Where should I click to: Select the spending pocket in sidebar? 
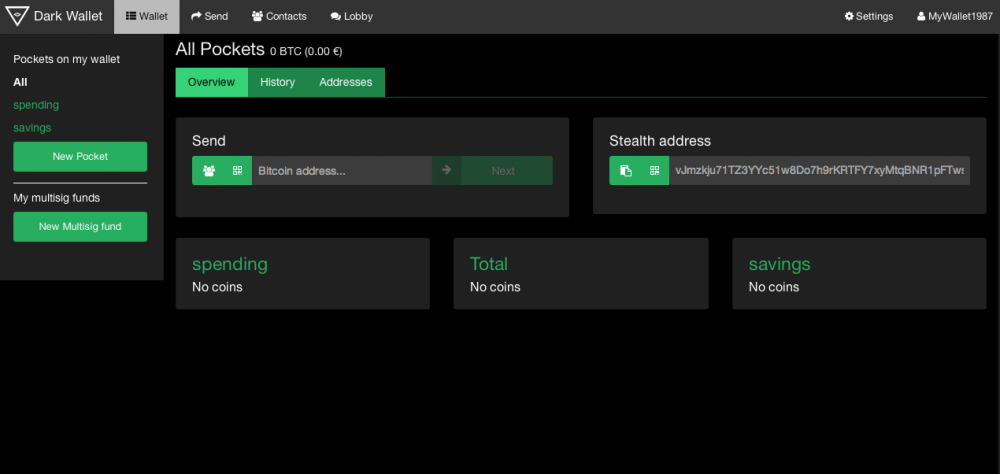tap(36, 105)
